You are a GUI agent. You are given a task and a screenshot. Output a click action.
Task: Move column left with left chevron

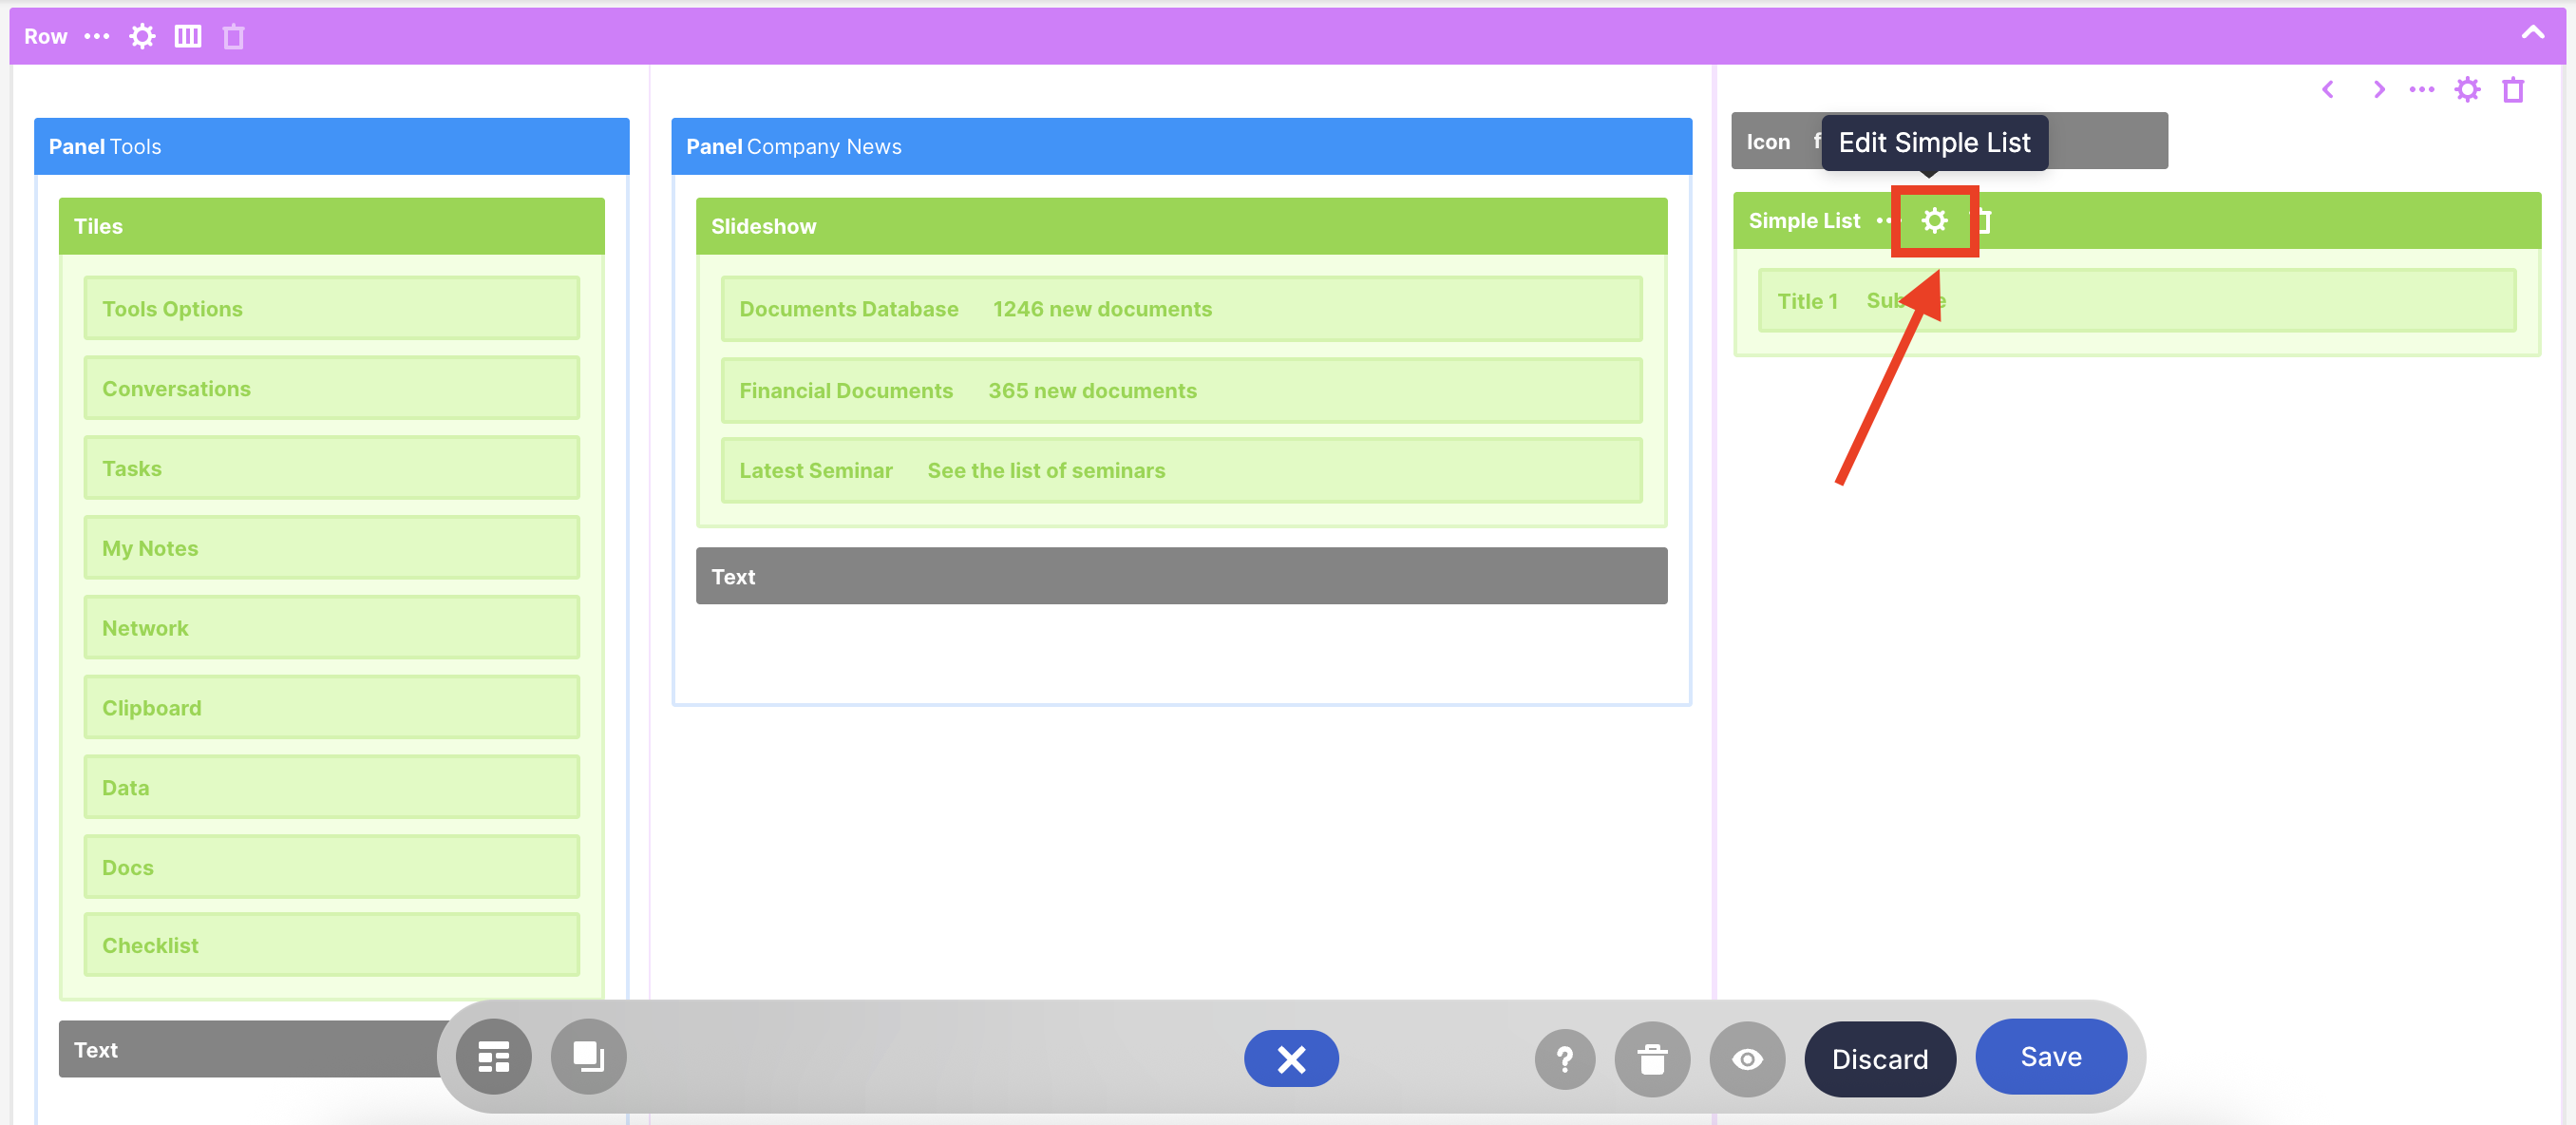tap(2328, 90)
